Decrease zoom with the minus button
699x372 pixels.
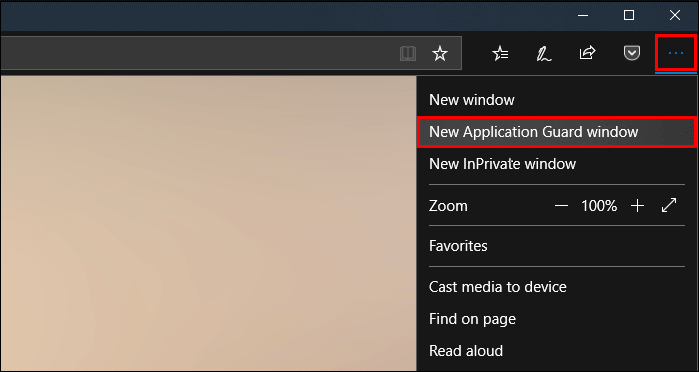(561, 206)
